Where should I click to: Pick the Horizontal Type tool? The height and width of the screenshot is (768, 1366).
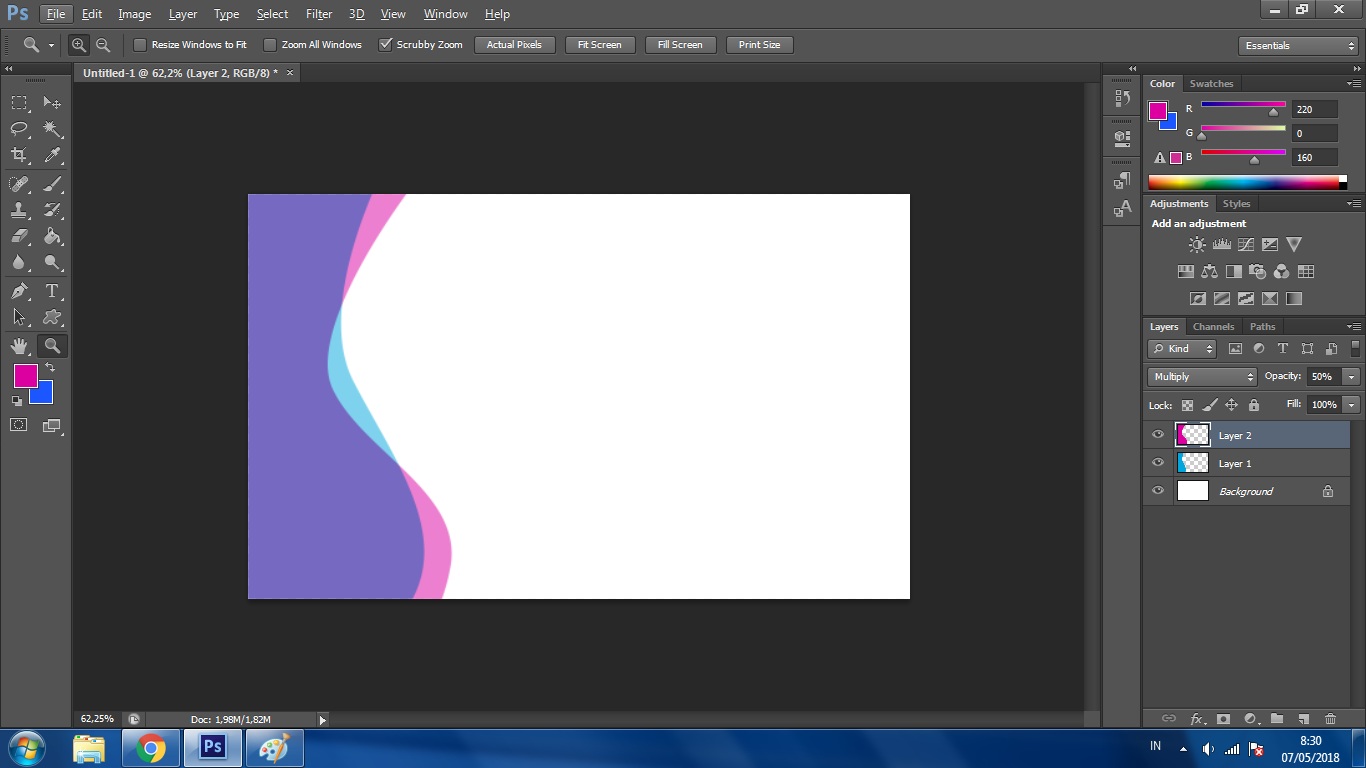[52, 291]
